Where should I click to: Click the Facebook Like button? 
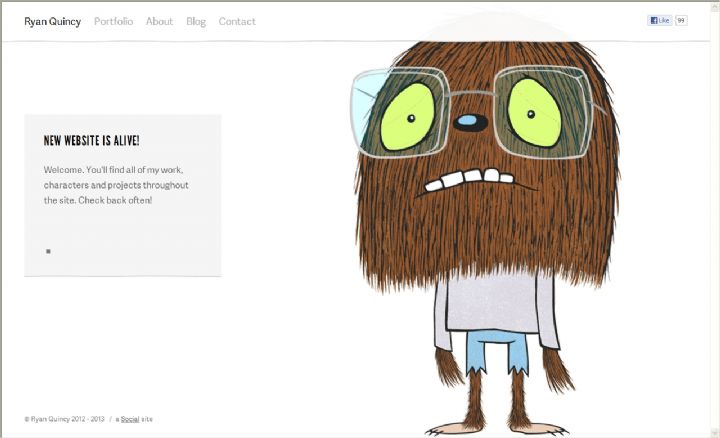coord(660,20)
